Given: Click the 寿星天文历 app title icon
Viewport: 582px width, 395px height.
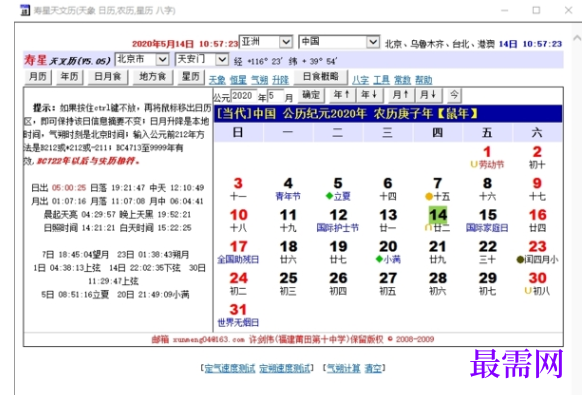Looking at the screenshot, I should pyautogui.click(x=25, y=10).
